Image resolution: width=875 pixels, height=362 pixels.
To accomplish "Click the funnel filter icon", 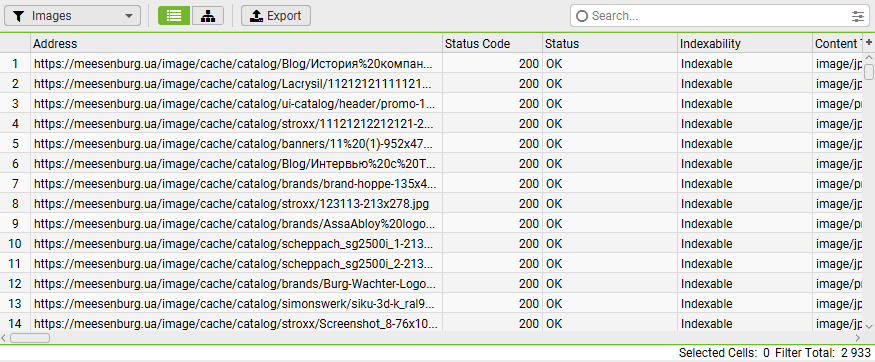I will (x=18, y=16).
